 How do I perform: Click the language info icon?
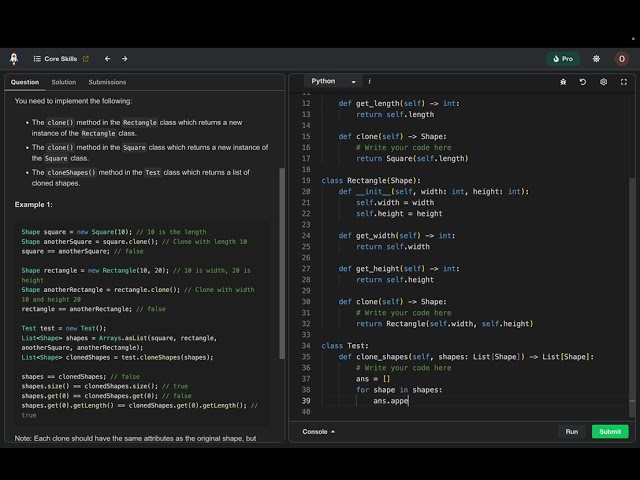pos(369,81)
